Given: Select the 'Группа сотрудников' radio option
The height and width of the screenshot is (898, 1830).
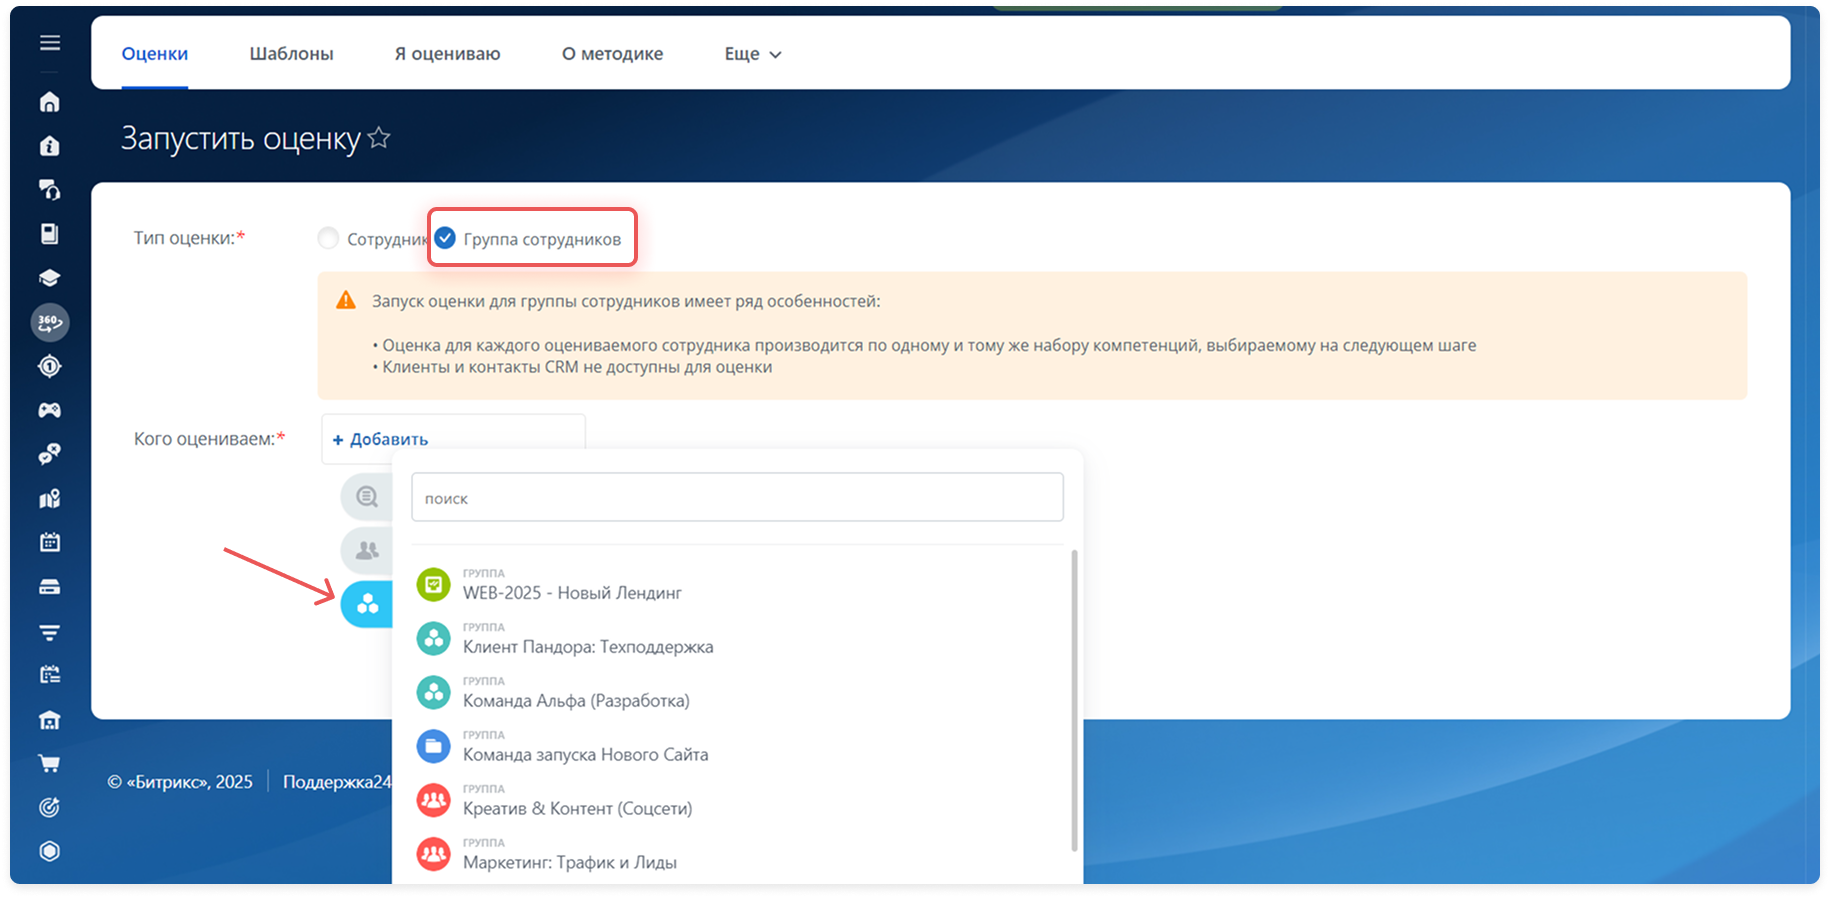Looking at the screenshot, I should point(445,238).
